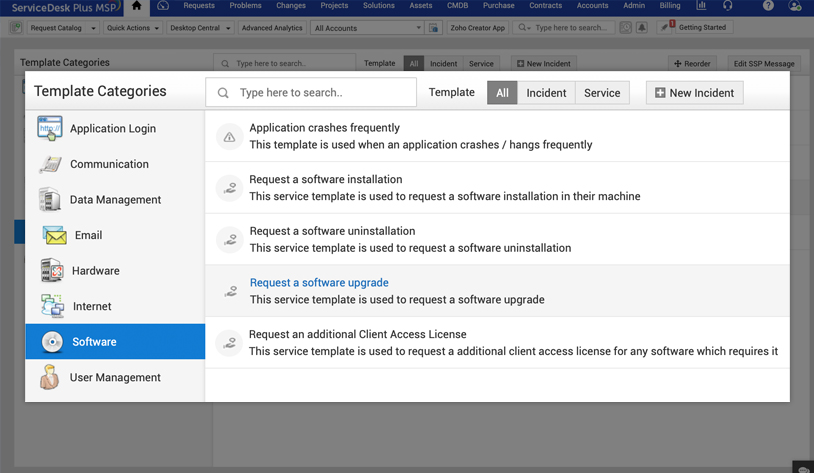The image size is (814, 473).
Task: Go to Home via house icon
Action: (x=136, y=6)
